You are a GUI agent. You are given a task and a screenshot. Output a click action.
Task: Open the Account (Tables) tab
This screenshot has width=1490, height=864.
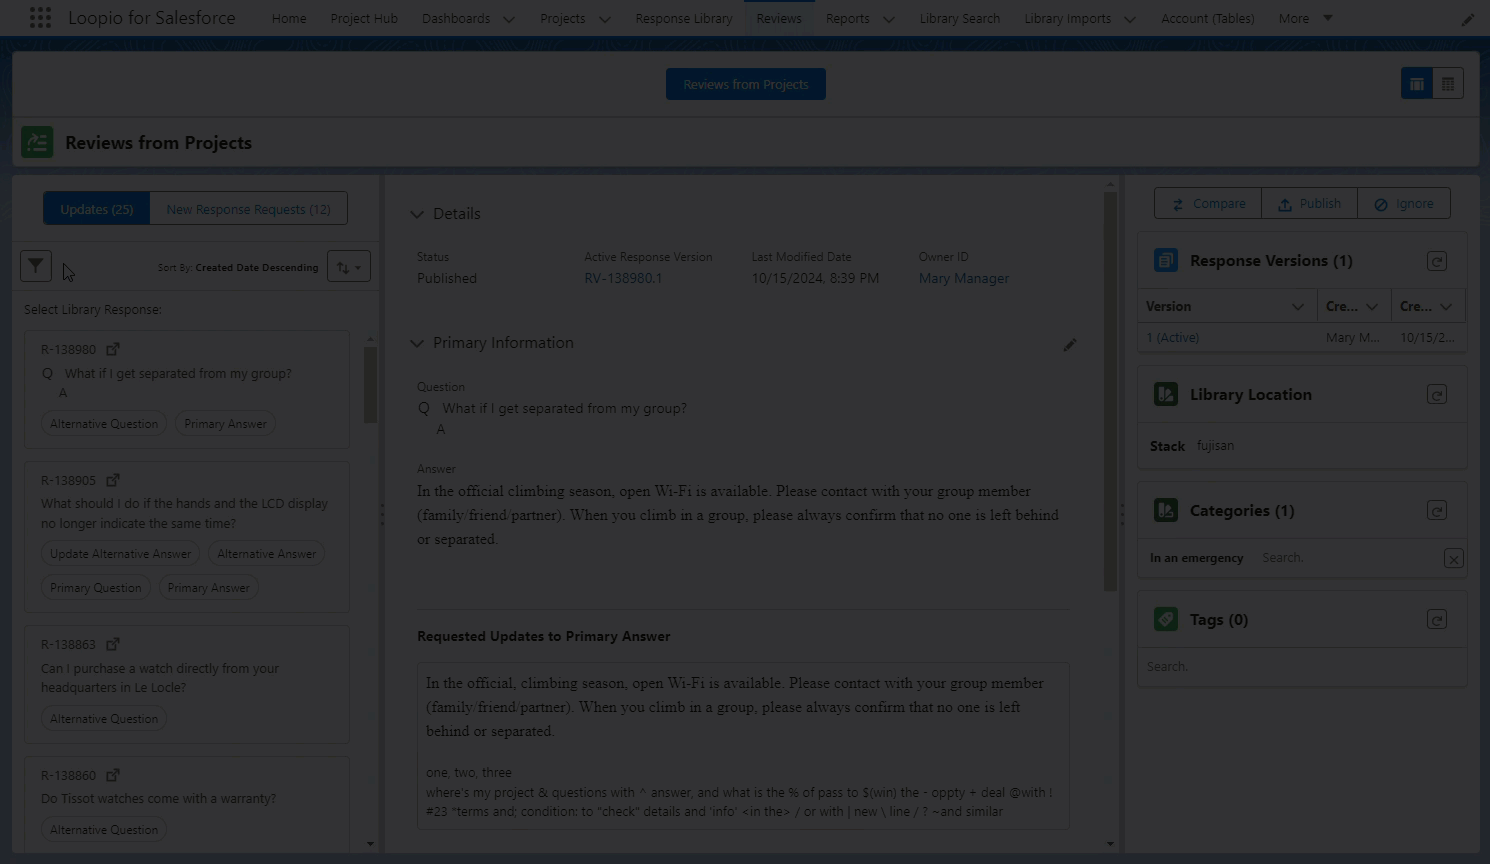pos(1208,18)
